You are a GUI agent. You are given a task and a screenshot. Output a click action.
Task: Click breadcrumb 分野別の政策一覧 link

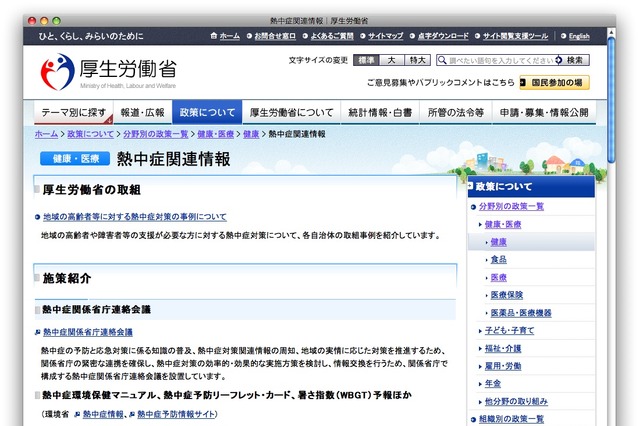tap(156, 134)
